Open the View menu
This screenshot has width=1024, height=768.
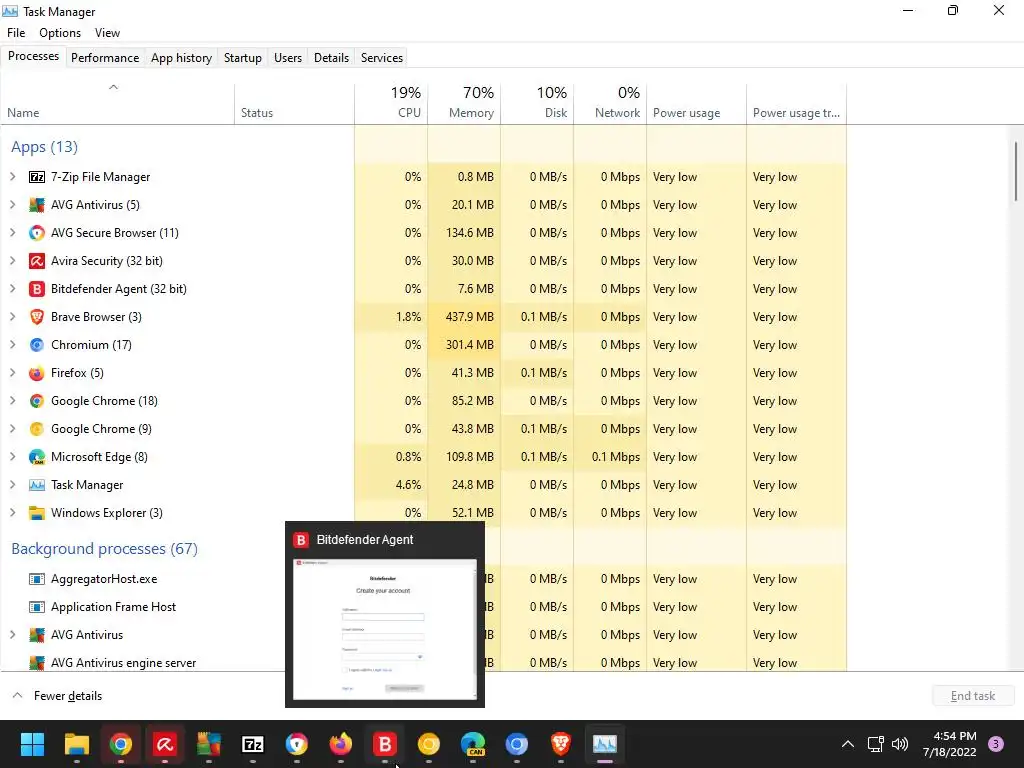107,33
